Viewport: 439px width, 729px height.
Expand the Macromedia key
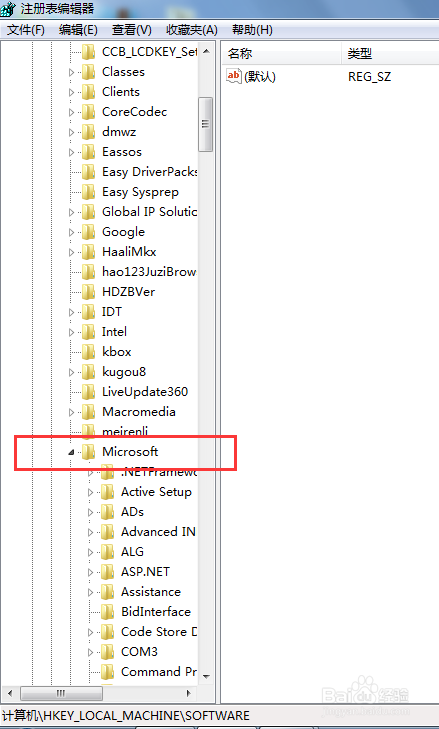tap(71, 412)
